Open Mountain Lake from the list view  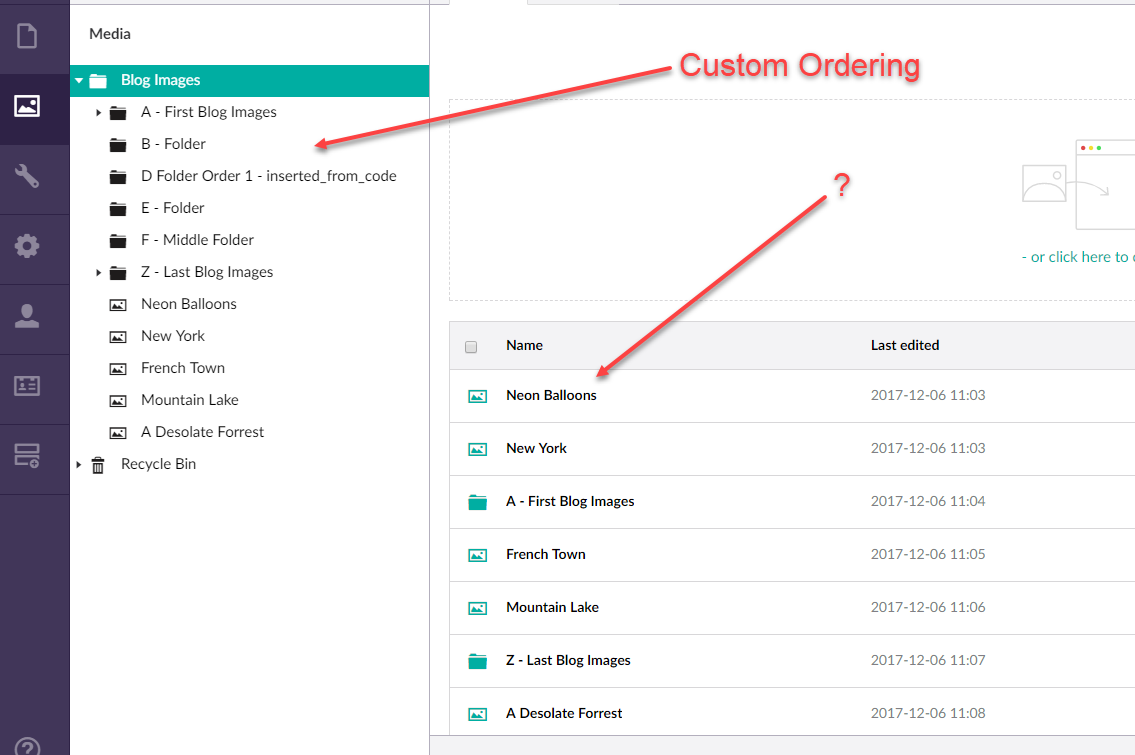(x=552, y=607)
